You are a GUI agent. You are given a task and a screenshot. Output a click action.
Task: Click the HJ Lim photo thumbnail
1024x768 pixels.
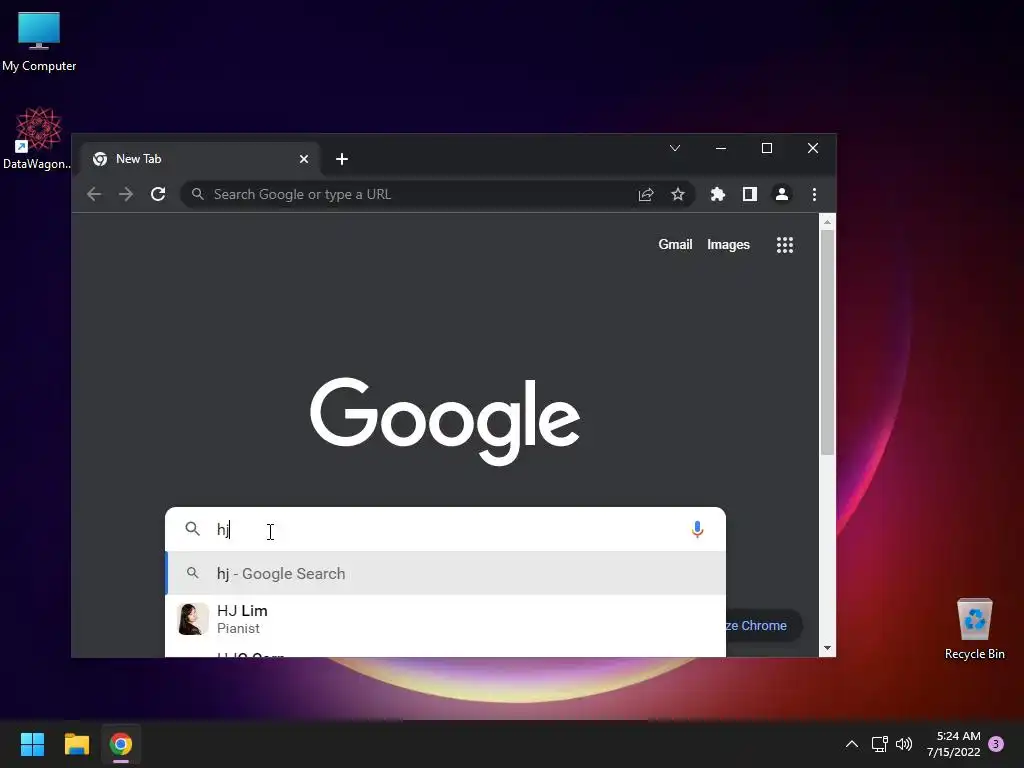pyautogui.click(x=193, y=619)
